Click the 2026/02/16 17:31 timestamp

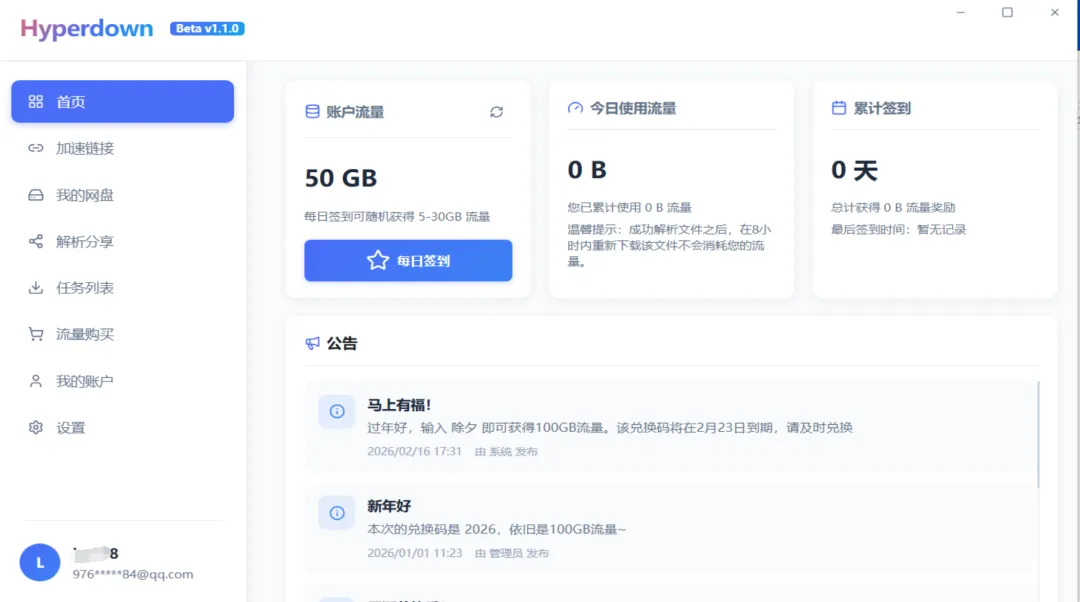coord(414,451)
